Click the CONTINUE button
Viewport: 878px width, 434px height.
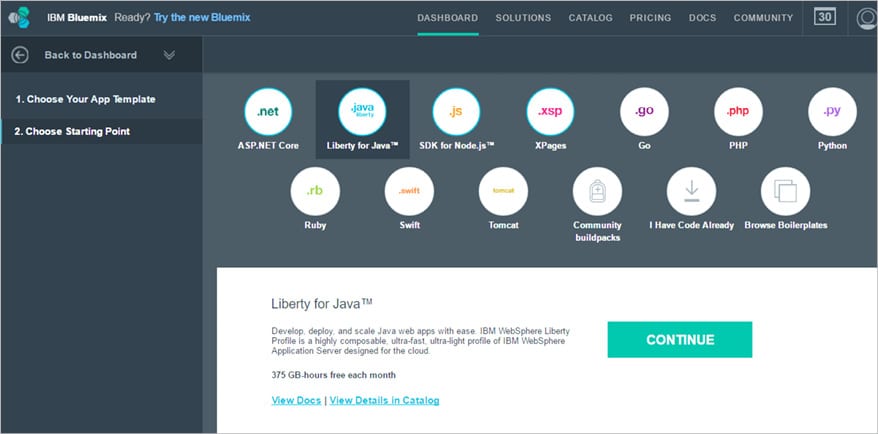(680, 339)
